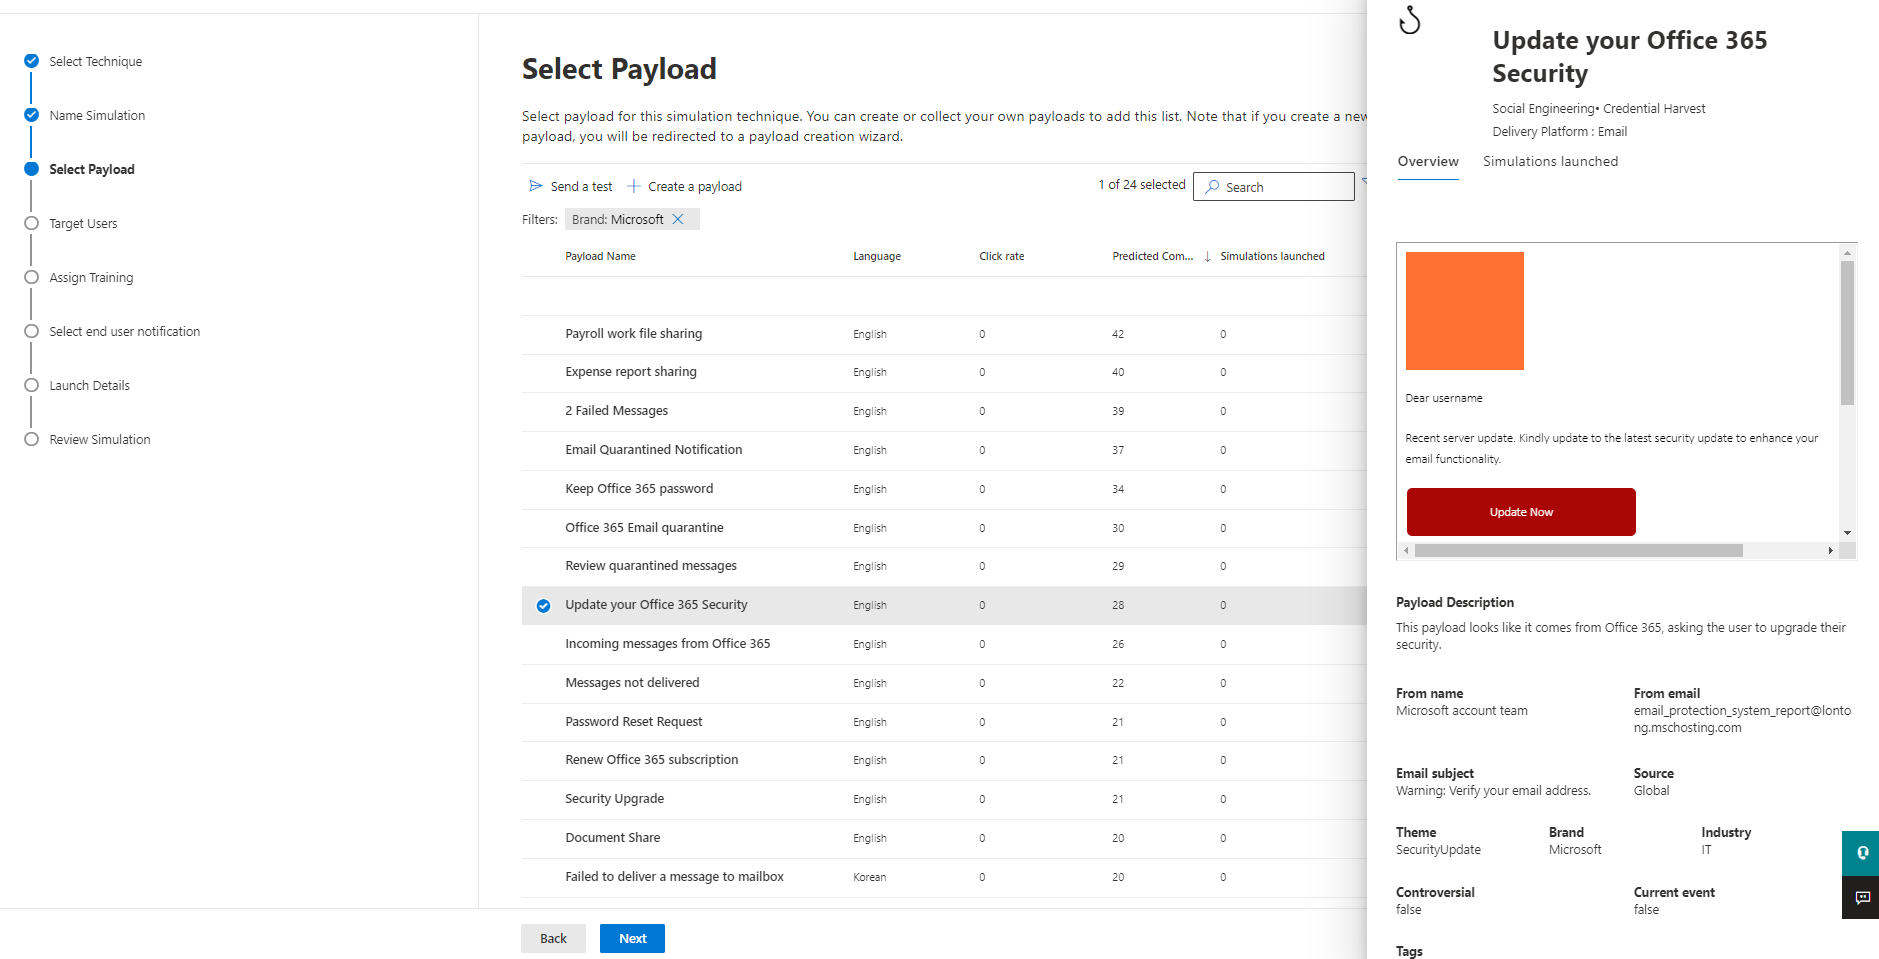Remove the Brand: Microsoft filter with X

click(678, 219)
